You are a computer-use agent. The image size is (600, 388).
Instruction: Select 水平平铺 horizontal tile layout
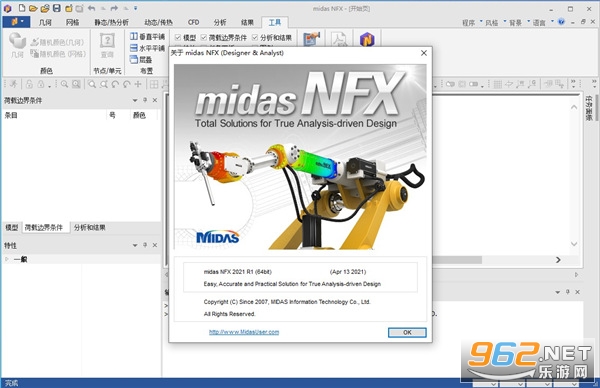(x=147, y=48)
